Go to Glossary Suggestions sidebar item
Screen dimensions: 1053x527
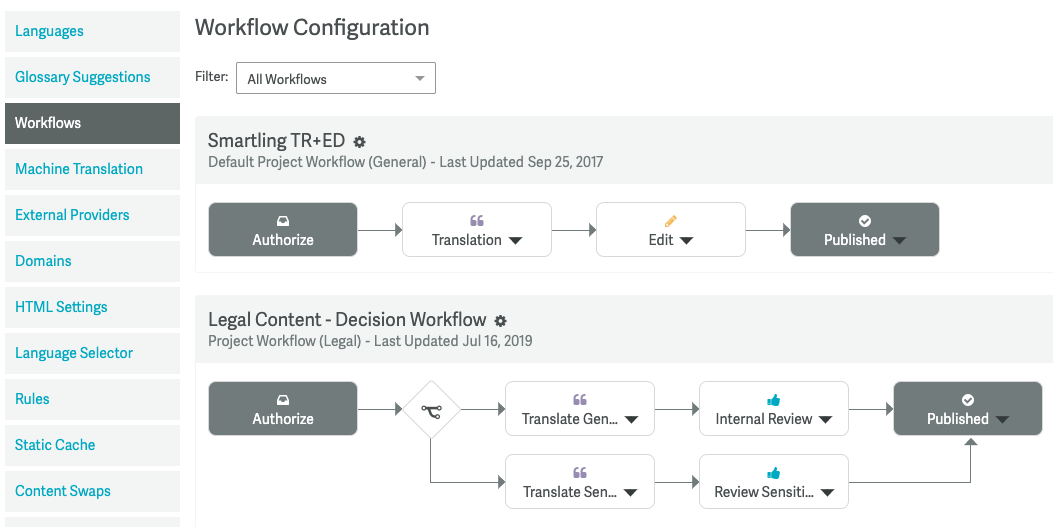pyautogui.click(x=83, y=77)
